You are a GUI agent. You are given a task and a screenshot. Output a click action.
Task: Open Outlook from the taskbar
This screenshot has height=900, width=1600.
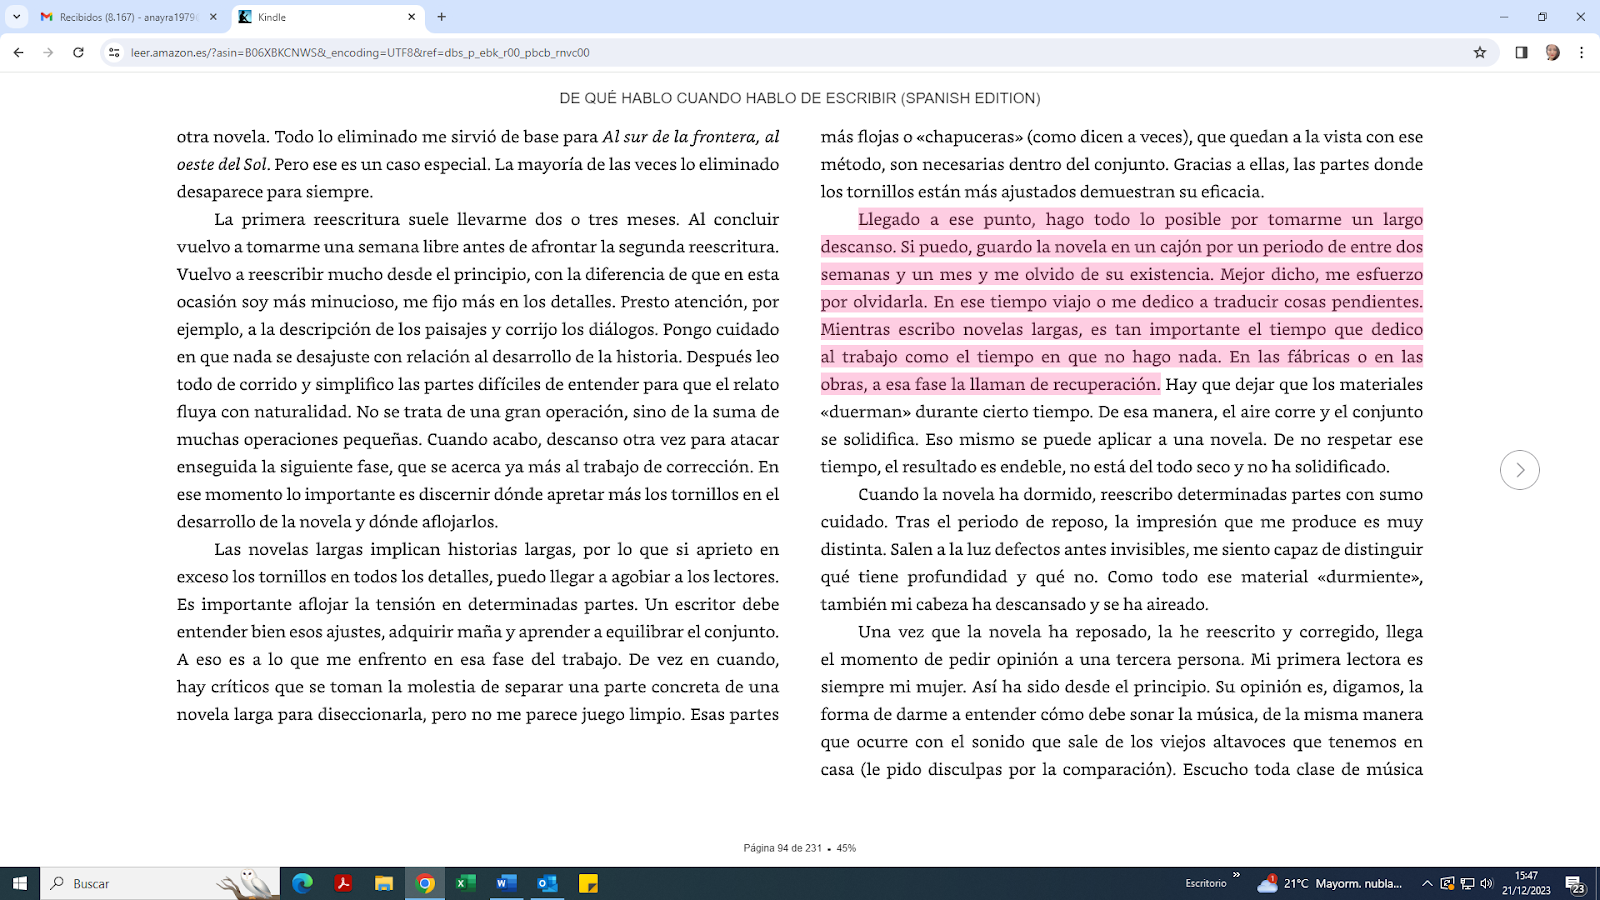click(547, 883)
